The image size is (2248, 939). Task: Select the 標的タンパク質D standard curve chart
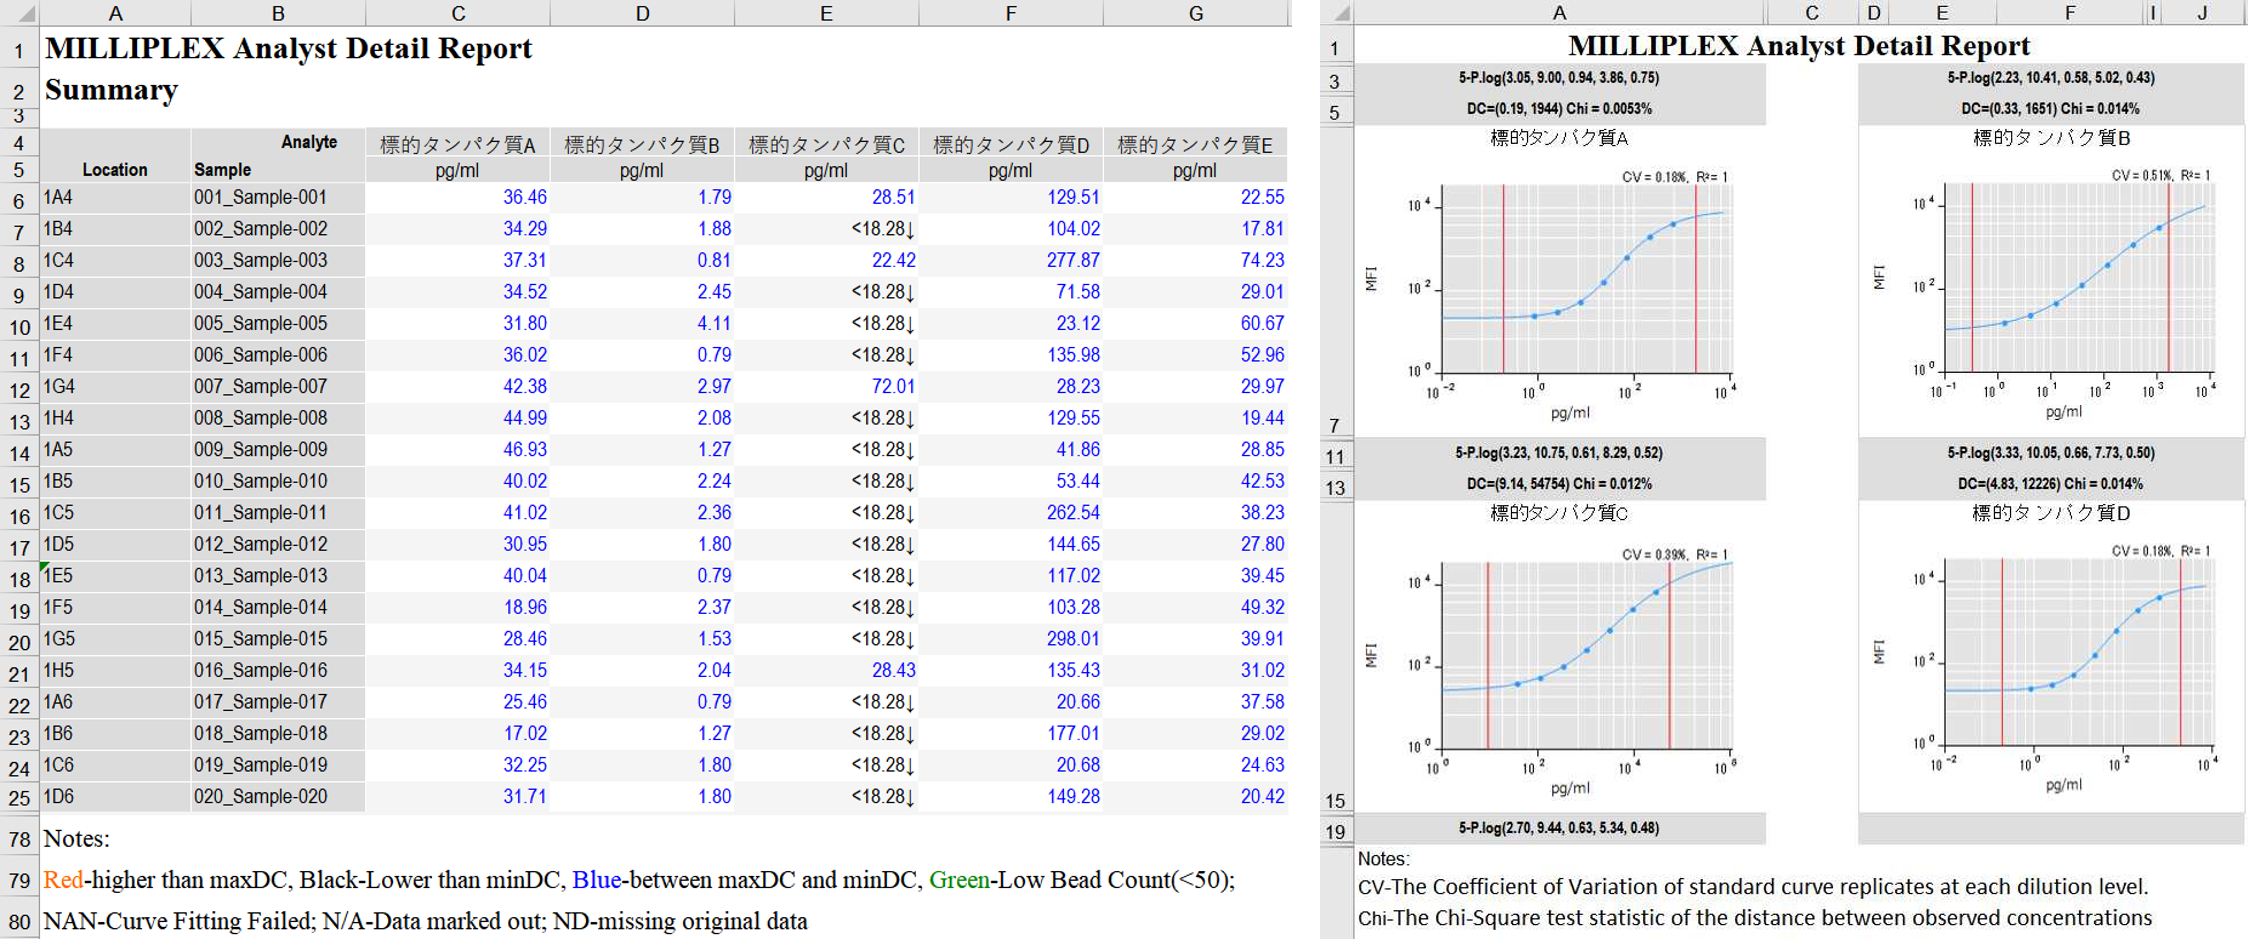click(x=2052, y=656)
